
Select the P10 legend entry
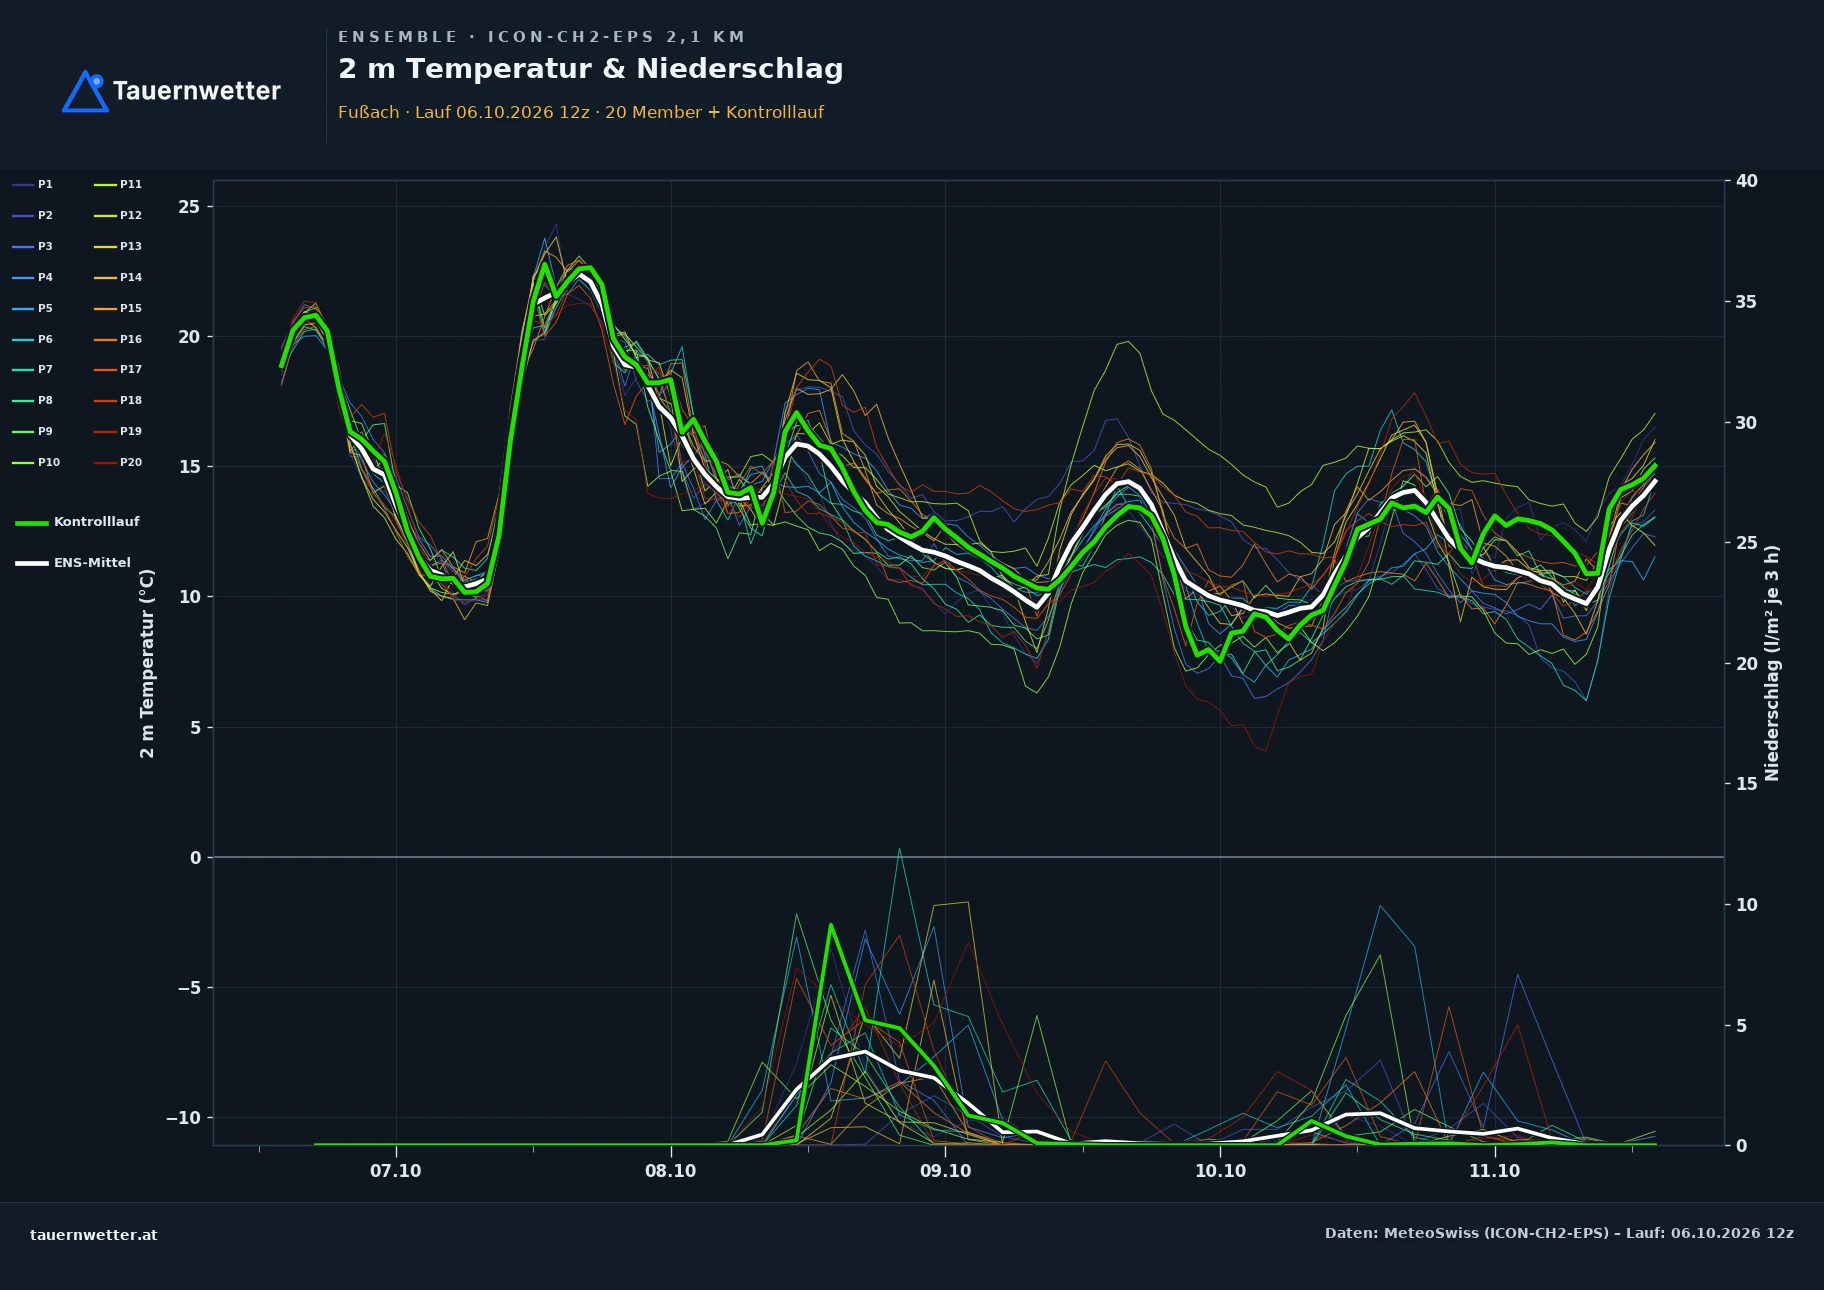(x=36, y=462)
